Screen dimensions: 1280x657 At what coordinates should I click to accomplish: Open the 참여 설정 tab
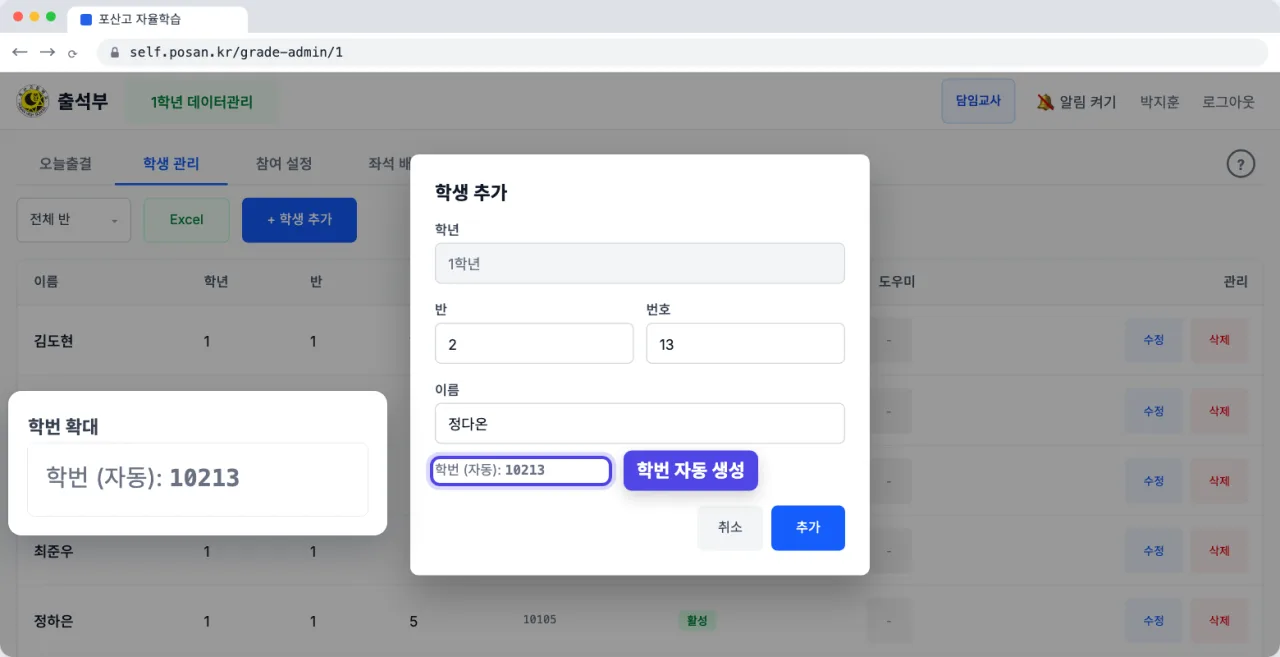(284, 164)
